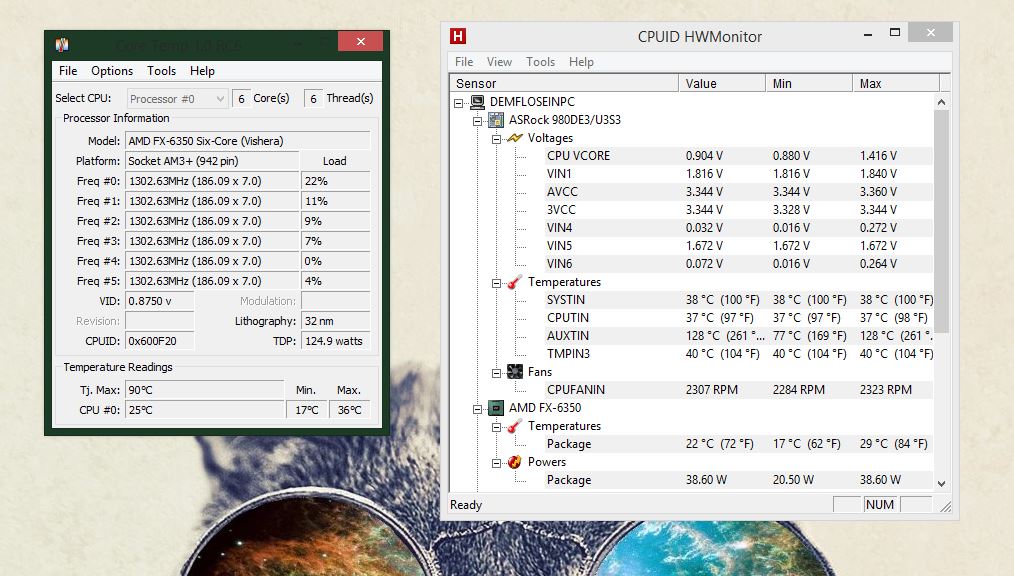
Task: Open Core Temp Help menu
Action: coord(202,70)
